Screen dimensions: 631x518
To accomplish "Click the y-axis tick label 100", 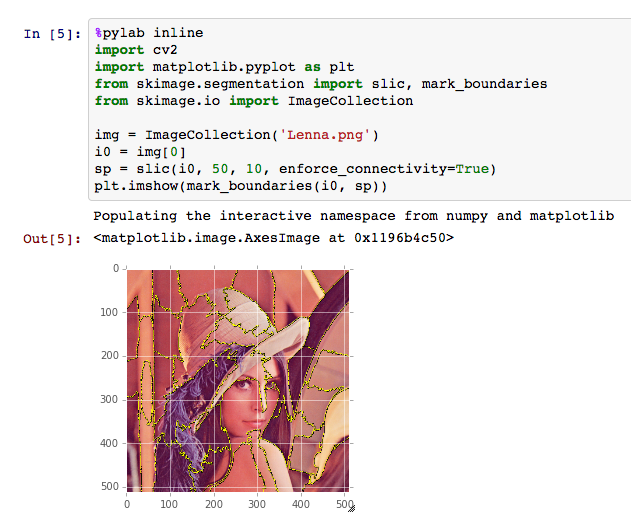I will (x=109, y=312).
